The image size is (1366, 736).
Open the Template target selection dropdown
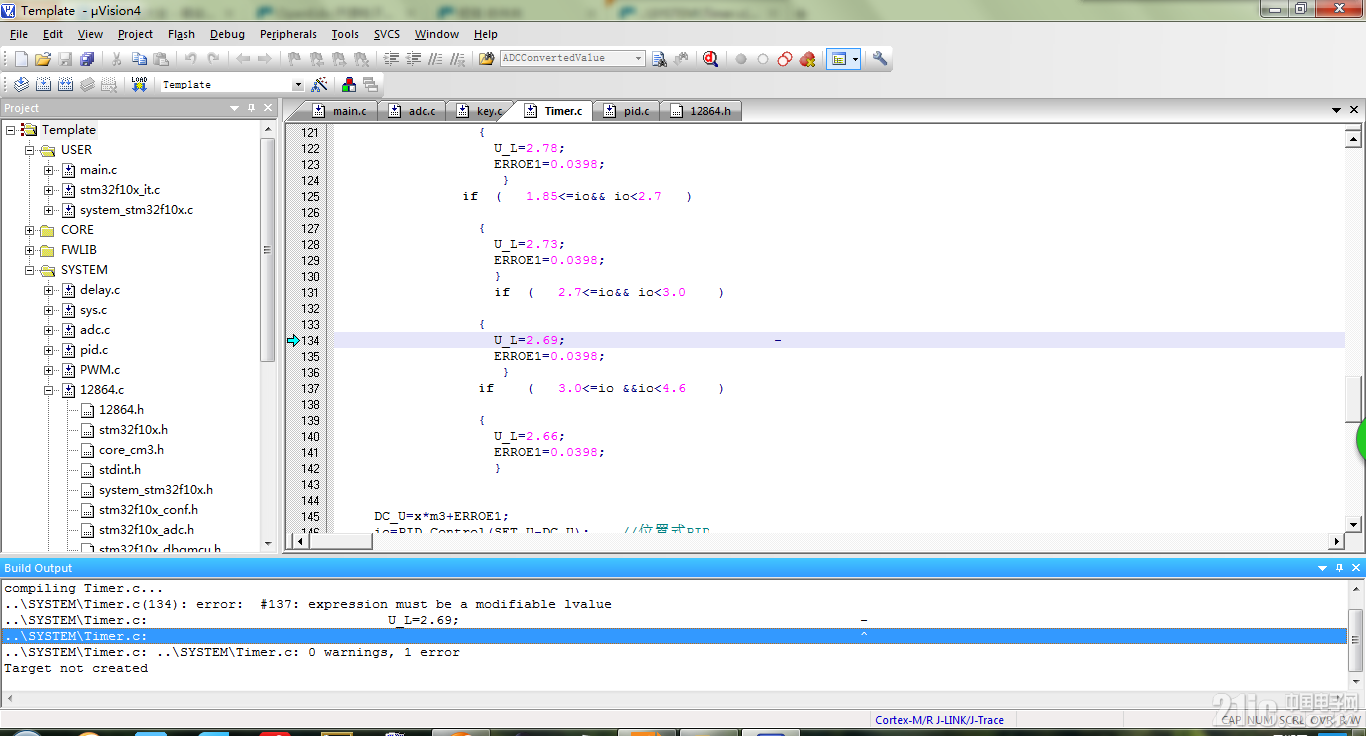297,85
